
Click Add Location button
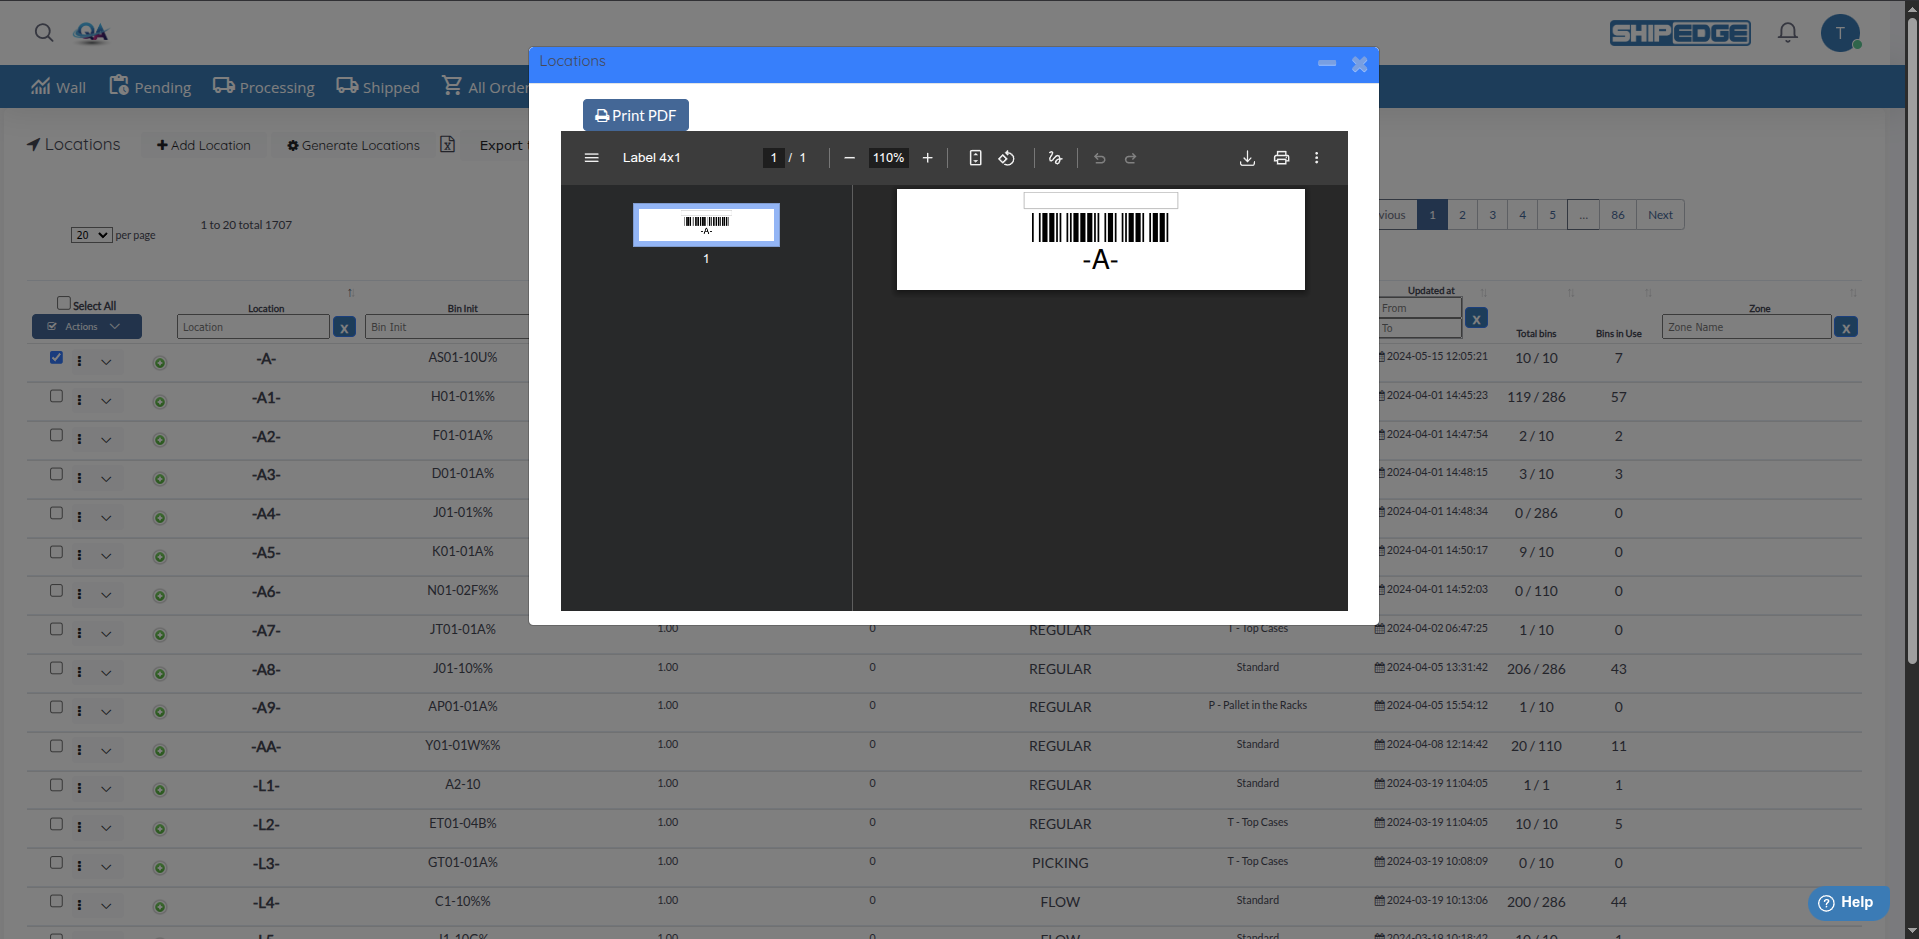click(x=204, y=145)
